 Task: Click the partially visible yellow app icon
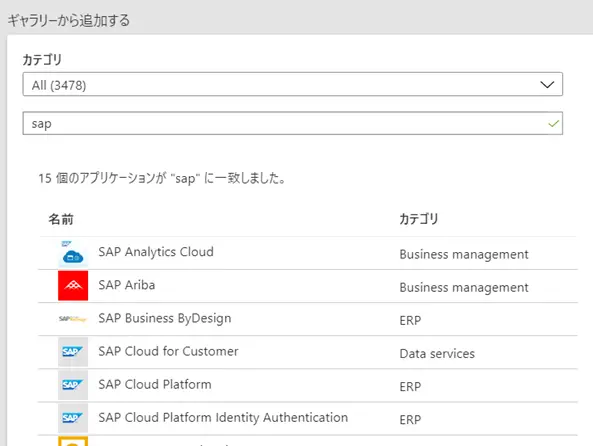click(73, 441)
